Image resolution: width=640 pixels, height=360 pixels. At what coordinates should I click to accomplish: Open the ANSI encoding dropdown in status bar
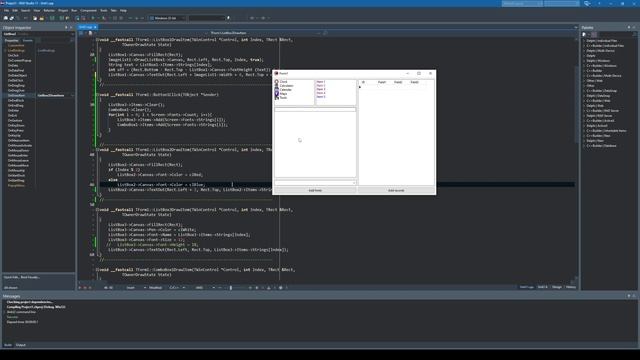point(204,288)
